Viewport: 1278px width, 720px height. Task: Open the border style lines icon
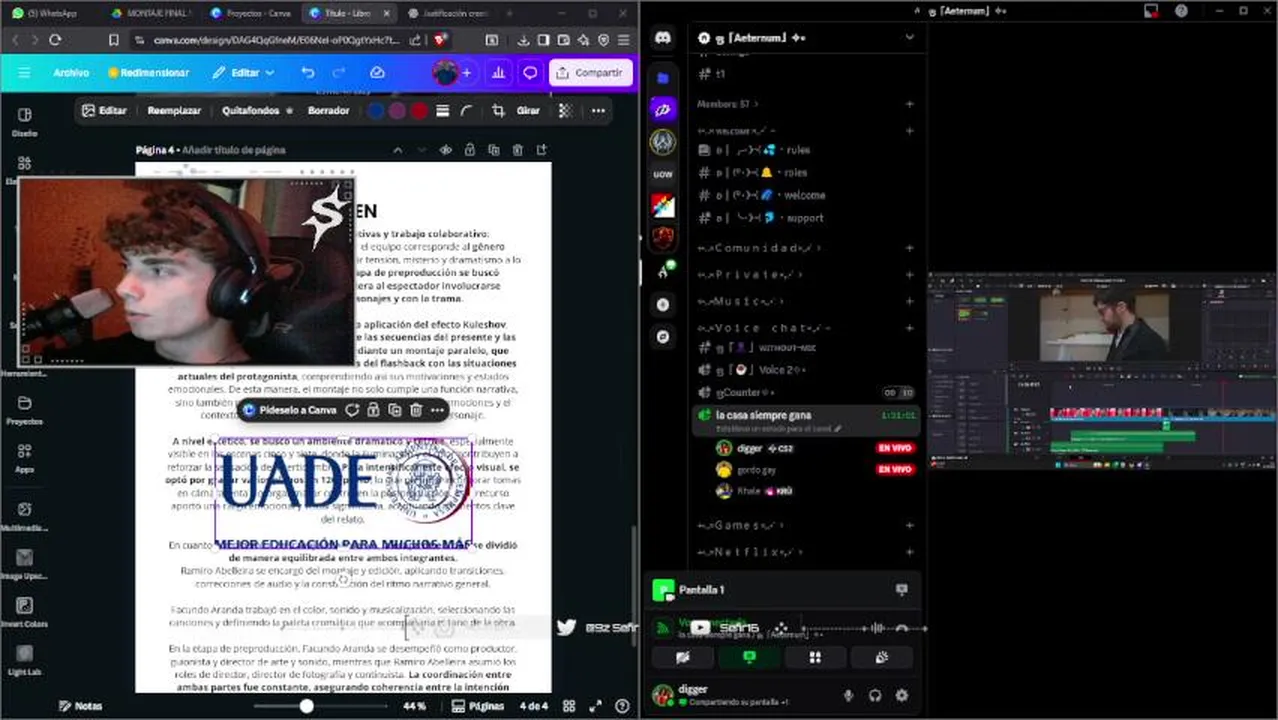pos(442,111)
